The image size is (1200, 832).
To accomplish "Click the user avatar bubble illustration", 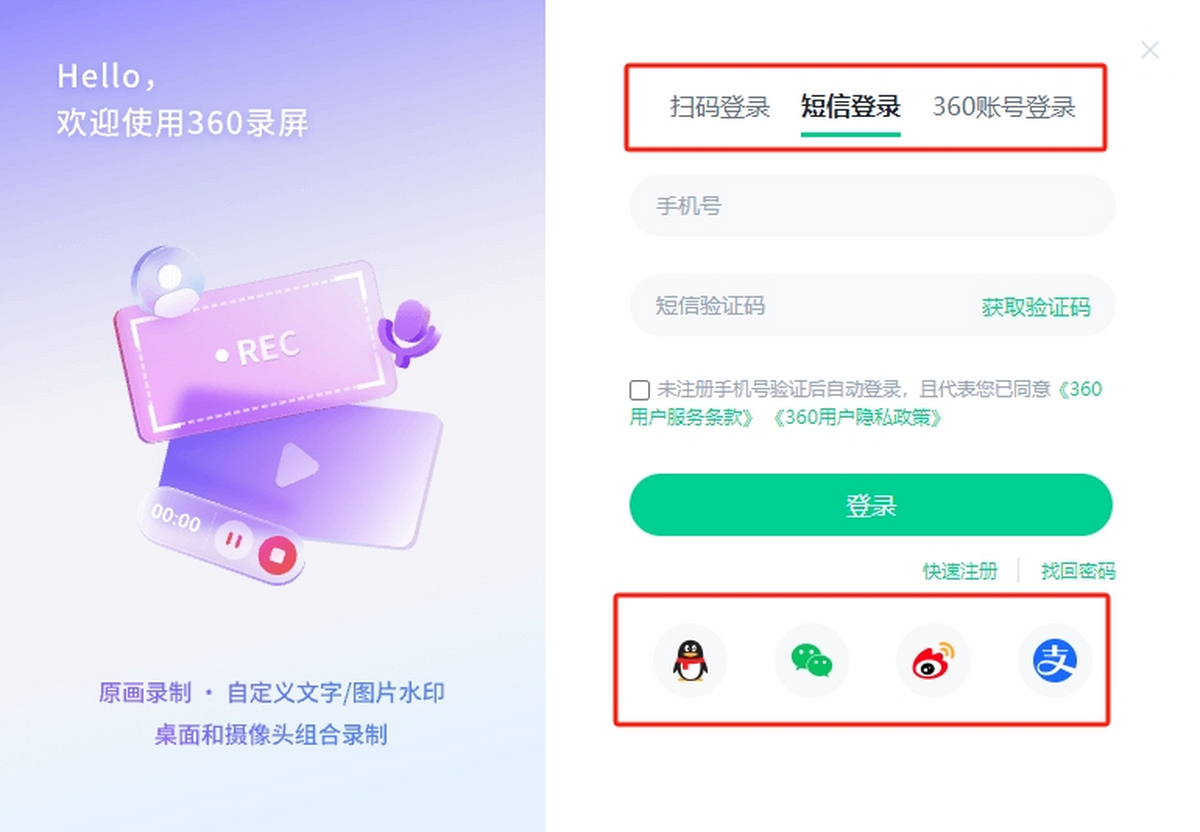I will coord(167,280).
